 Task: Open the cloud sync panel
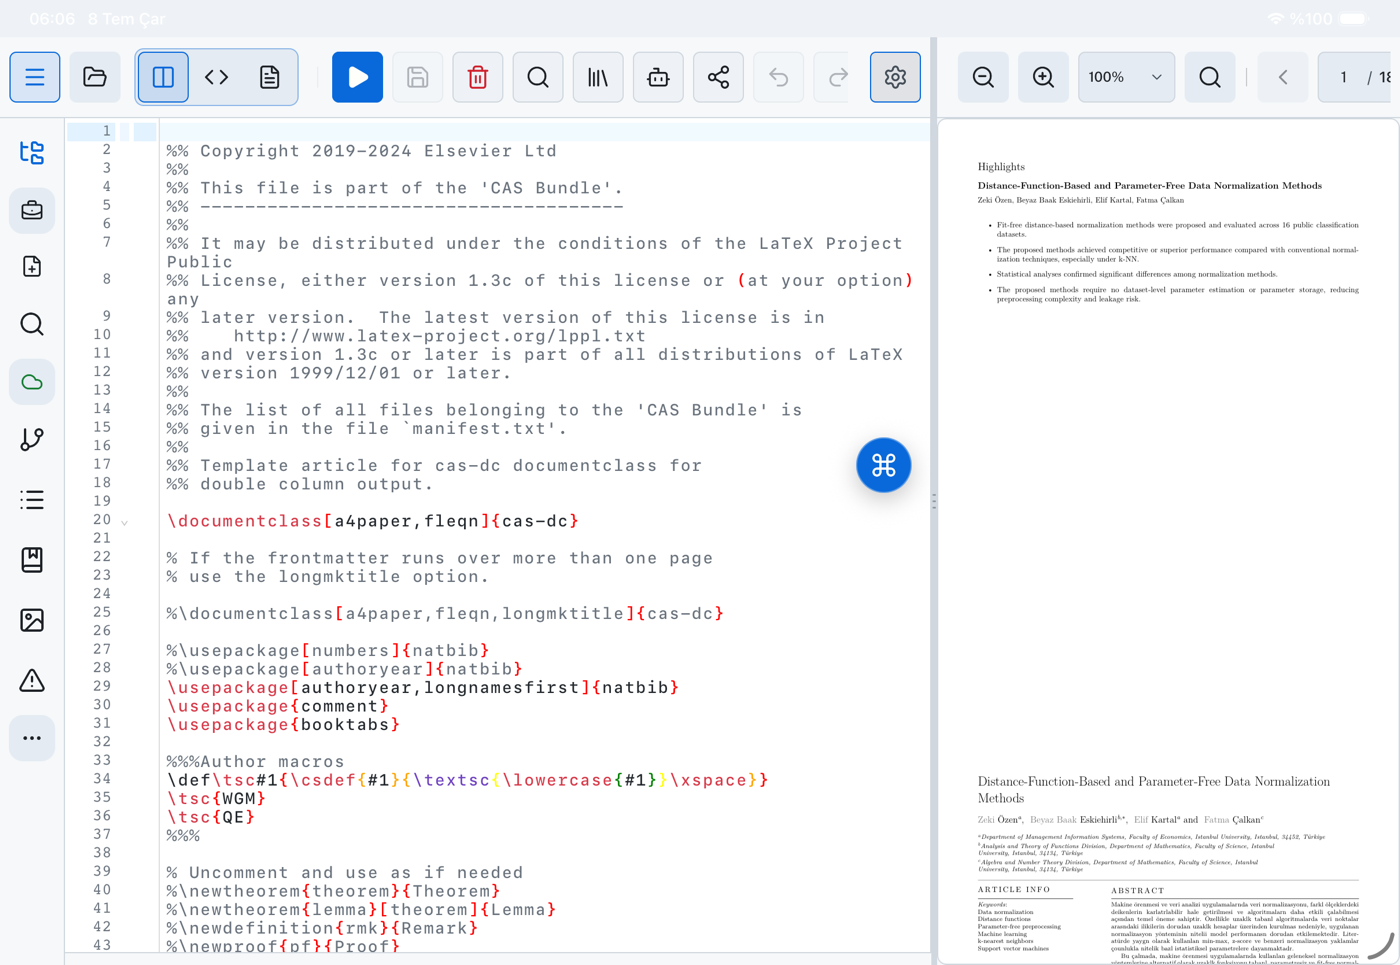pyautogui.click(x=32, y=382)
